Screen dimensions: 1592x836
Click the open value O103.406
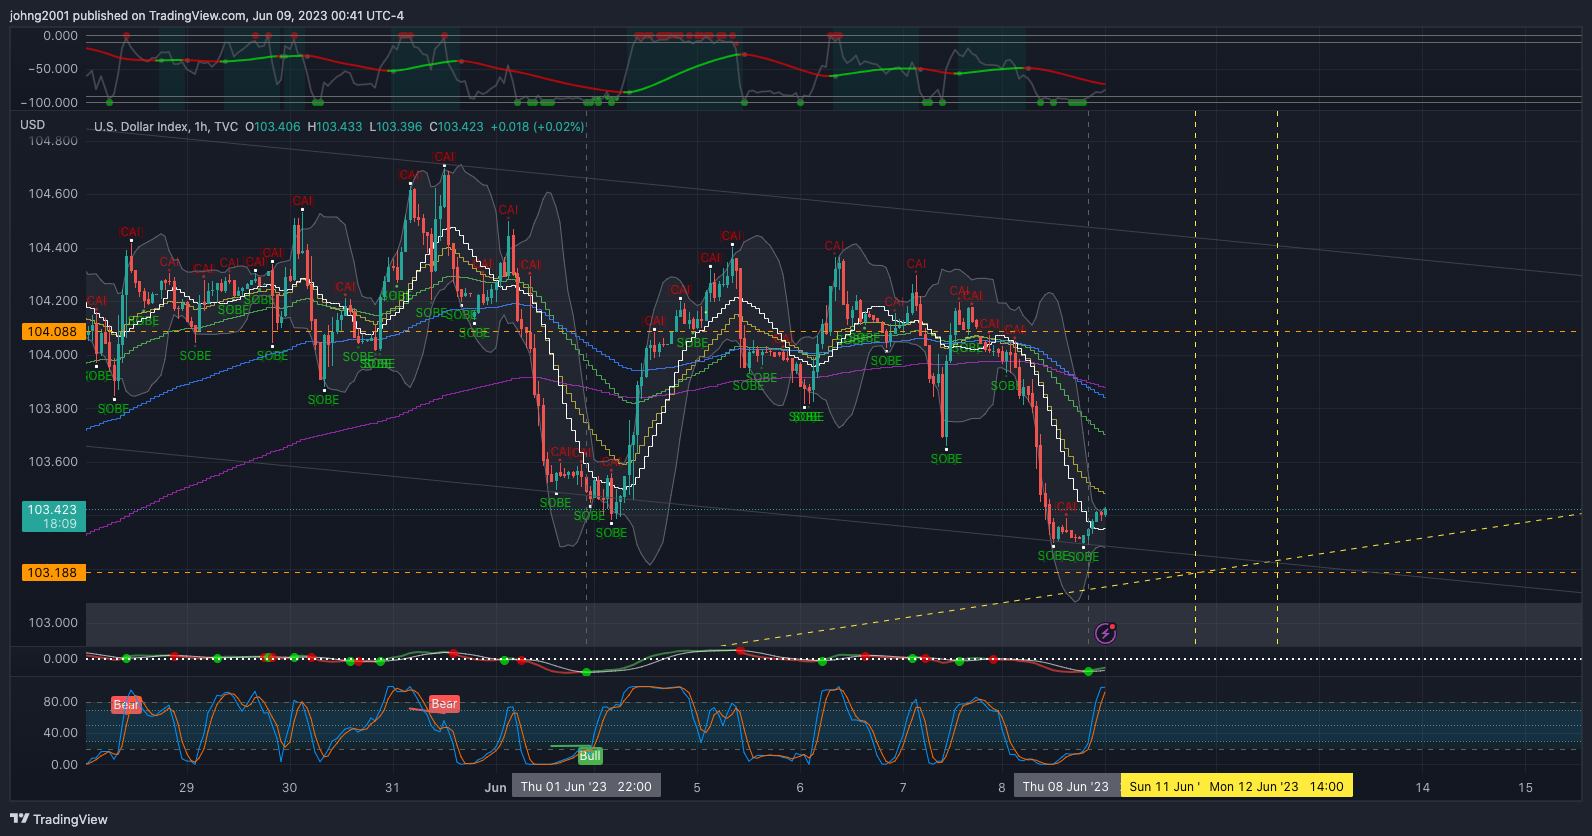click(273, 127)
